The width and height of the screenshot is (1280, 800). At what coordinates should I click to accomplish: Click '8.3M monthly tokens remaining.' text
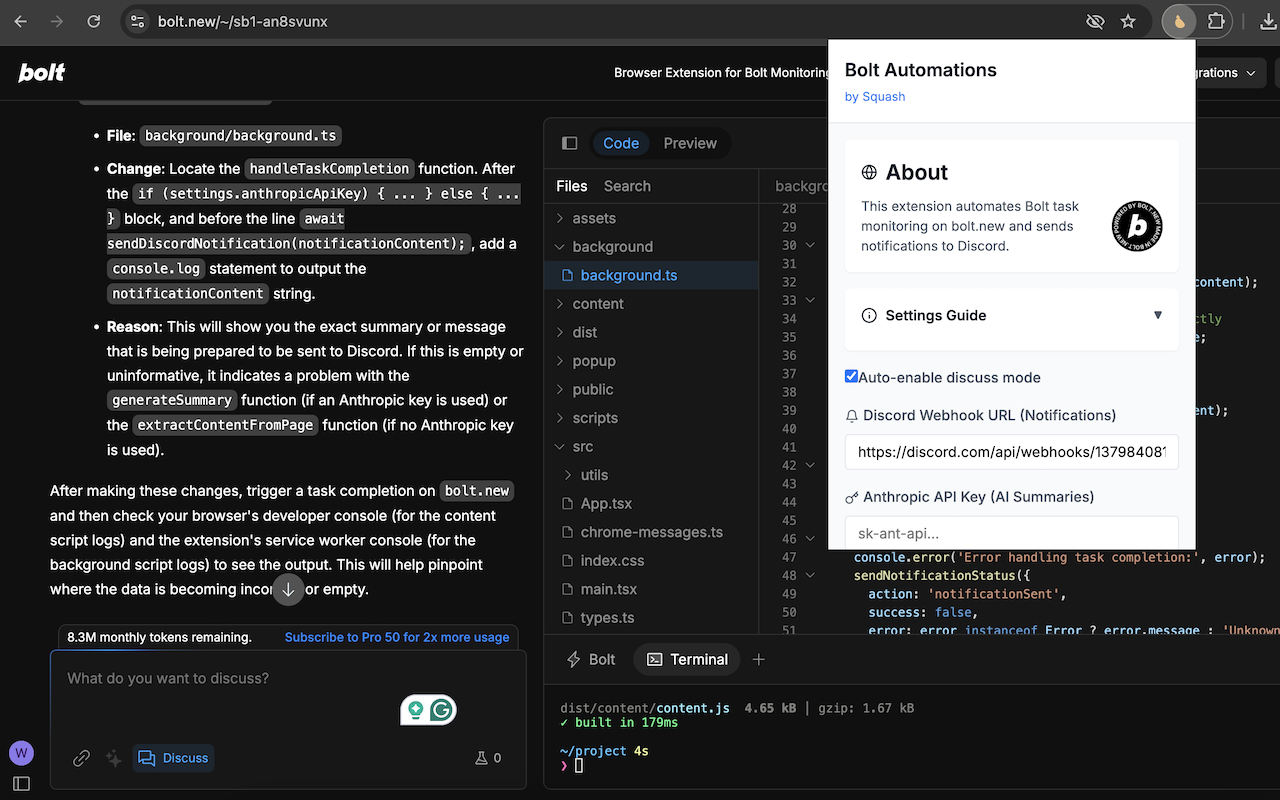click(x=160, y=637)
